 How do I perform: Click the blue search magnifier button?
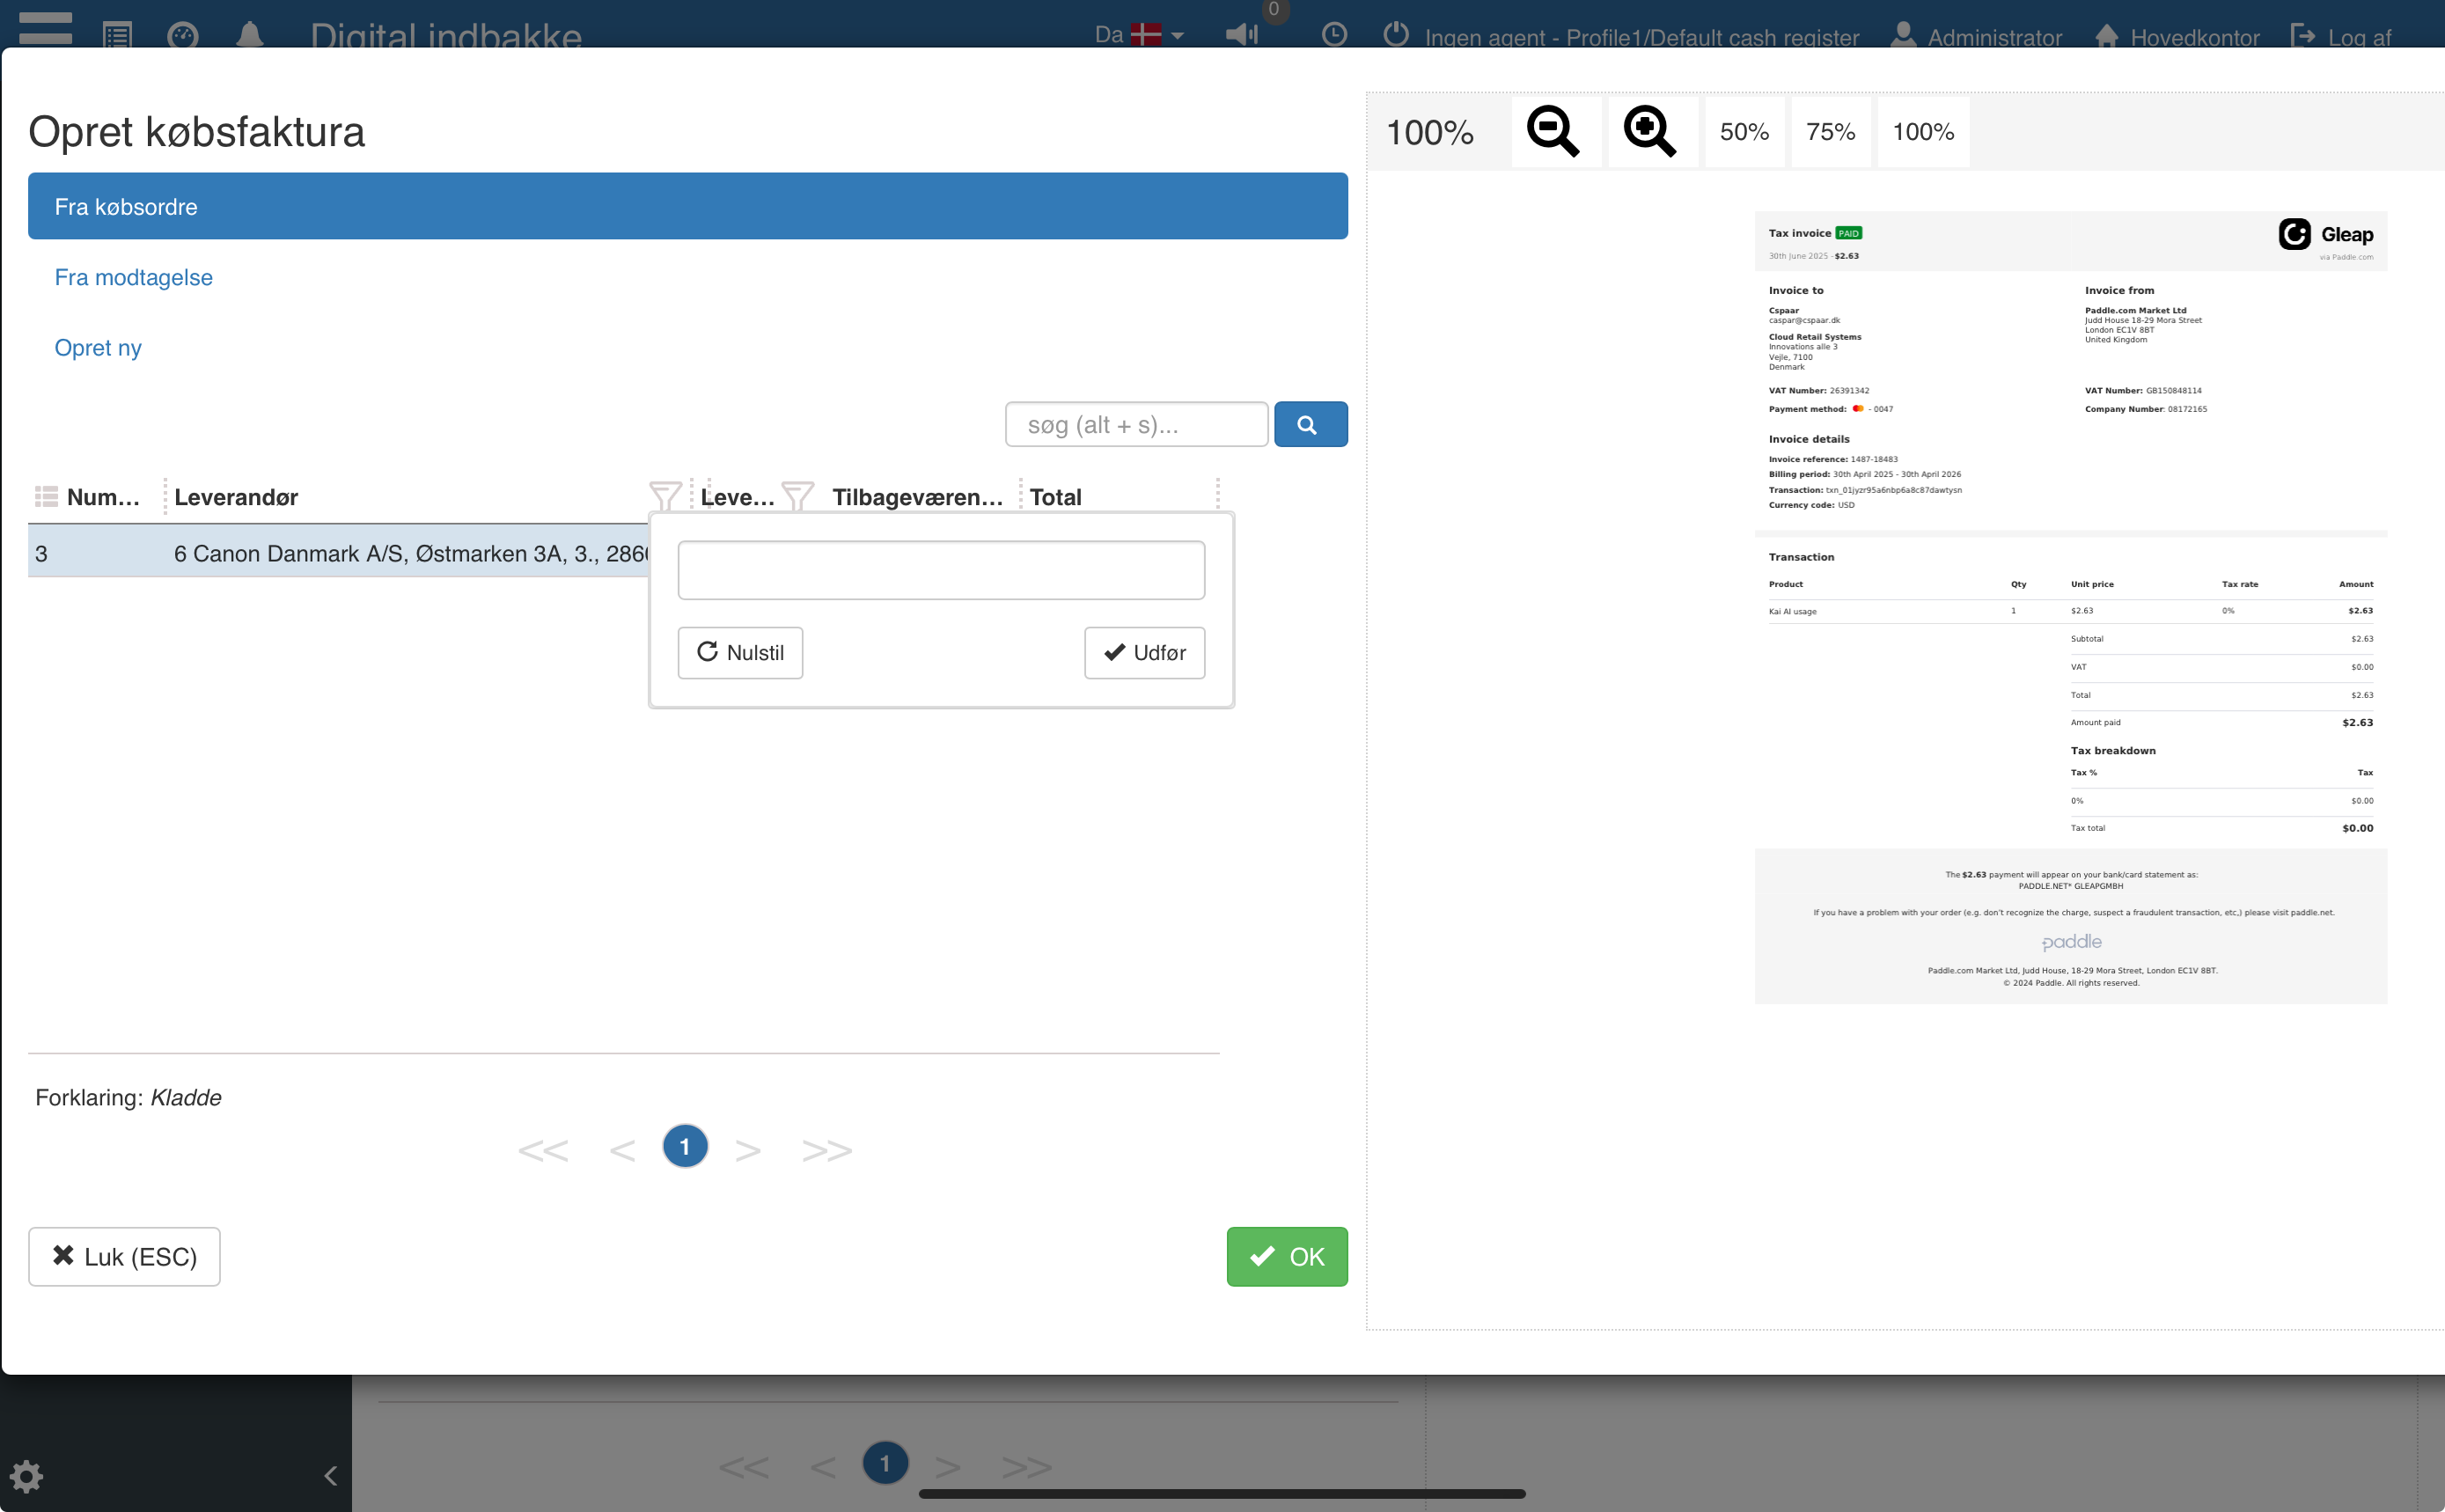pos(1310,425)
